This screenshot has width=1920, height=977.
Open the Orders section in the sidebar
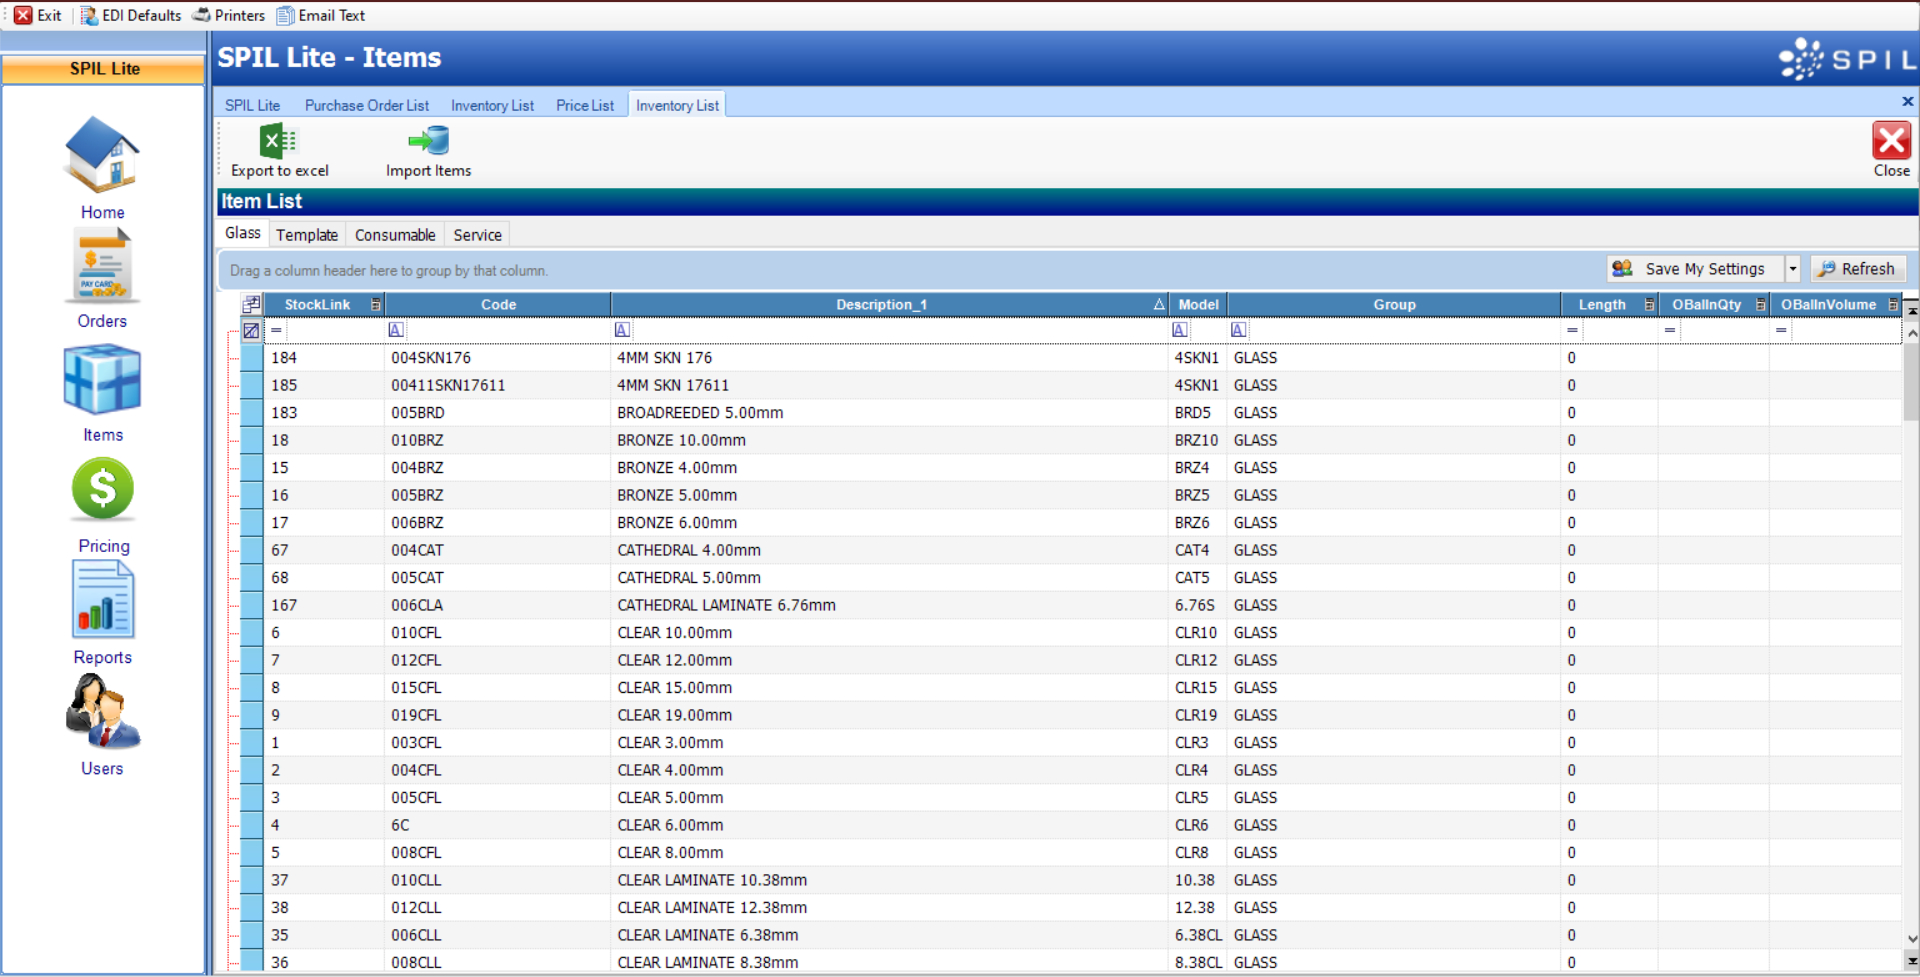(x=102, y=279)
